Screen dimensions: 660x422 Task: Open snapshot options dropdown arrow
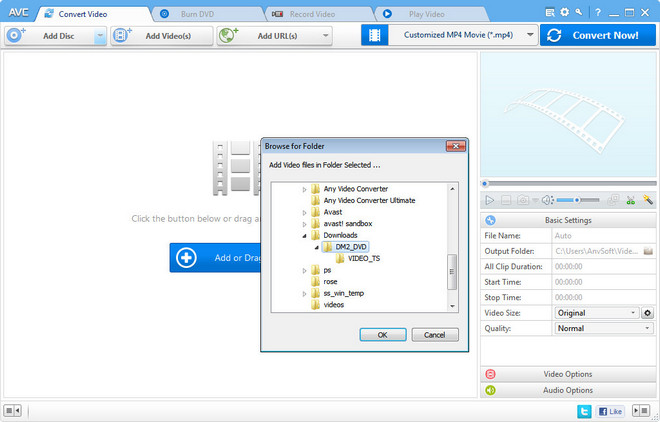pyautogui.click(x=535, y=201)
